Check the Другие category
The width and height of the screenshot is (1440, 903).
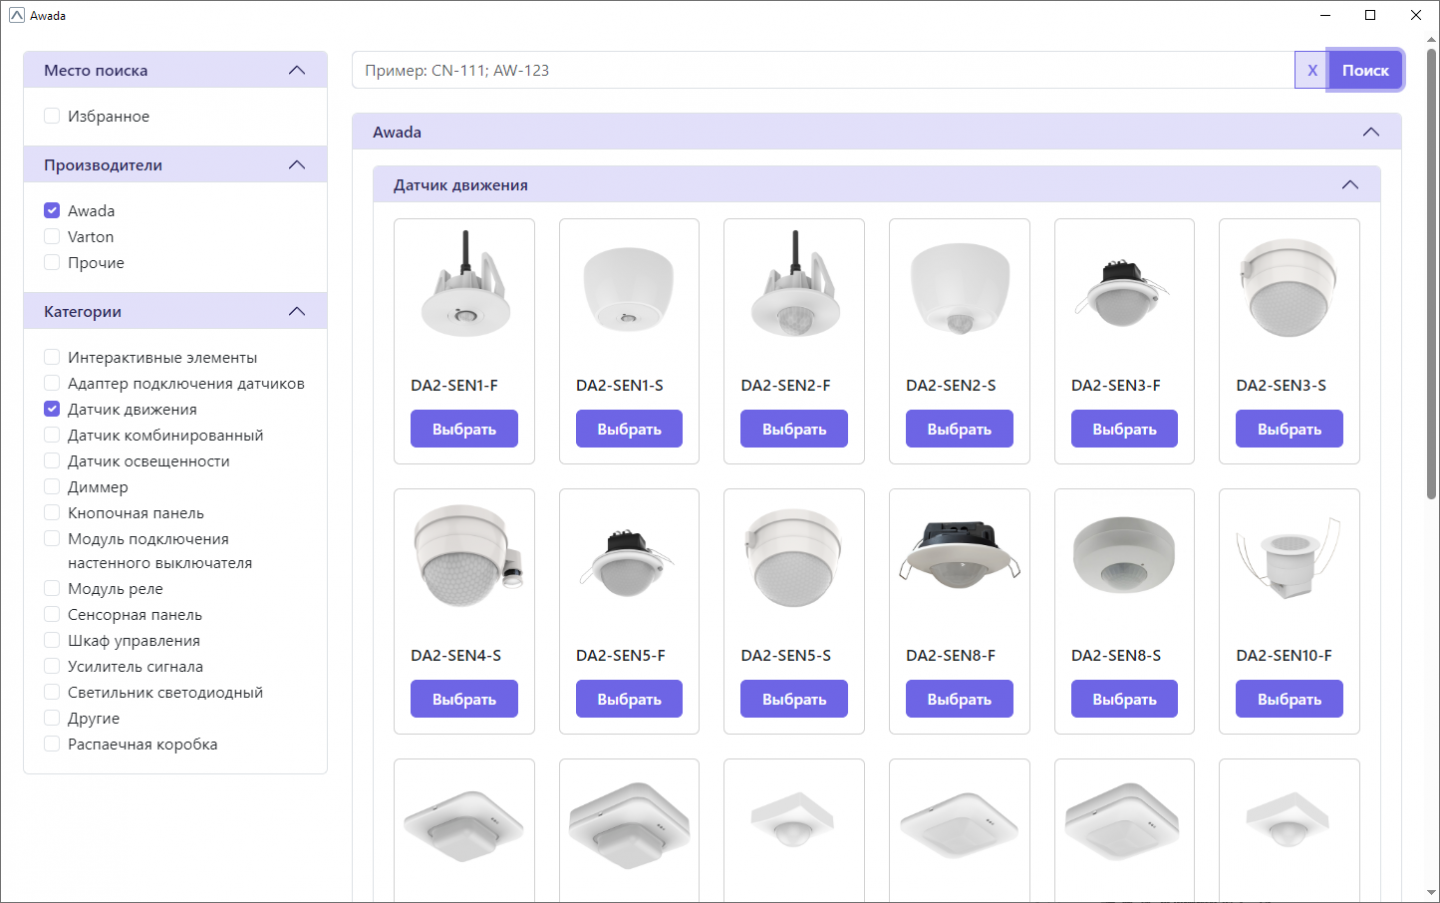[52, 718]
